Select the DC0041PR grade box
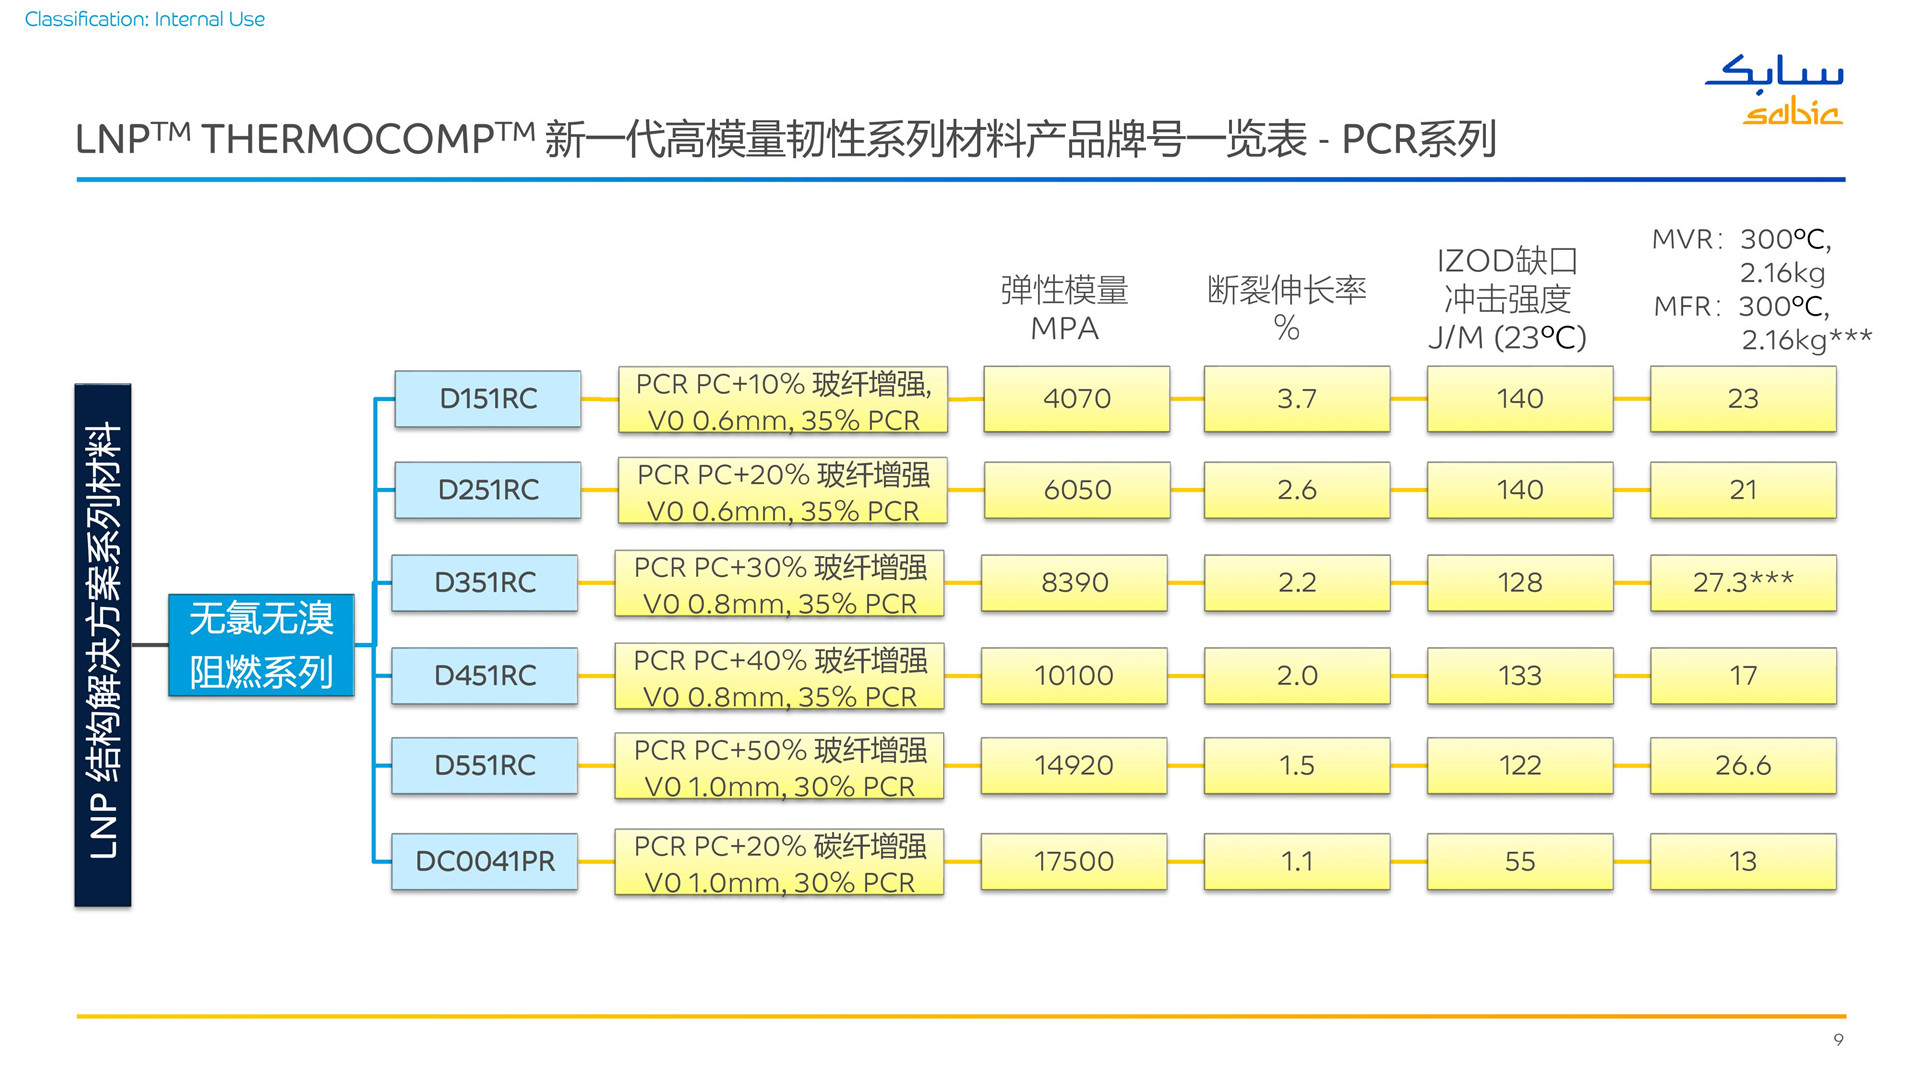1920x1080 pixels. [485, 862]
